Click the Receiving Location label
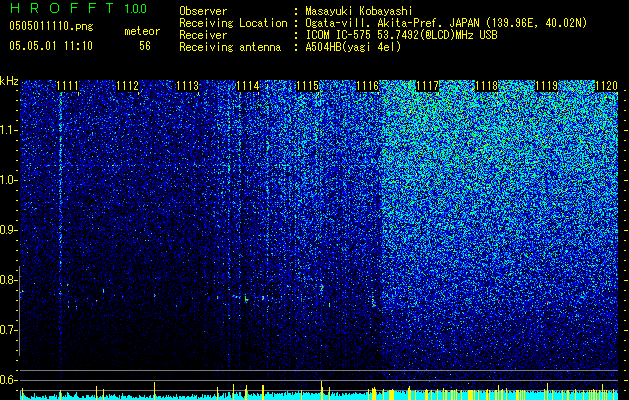Screen dimensions: 629x400 click(x=233, y=23)
